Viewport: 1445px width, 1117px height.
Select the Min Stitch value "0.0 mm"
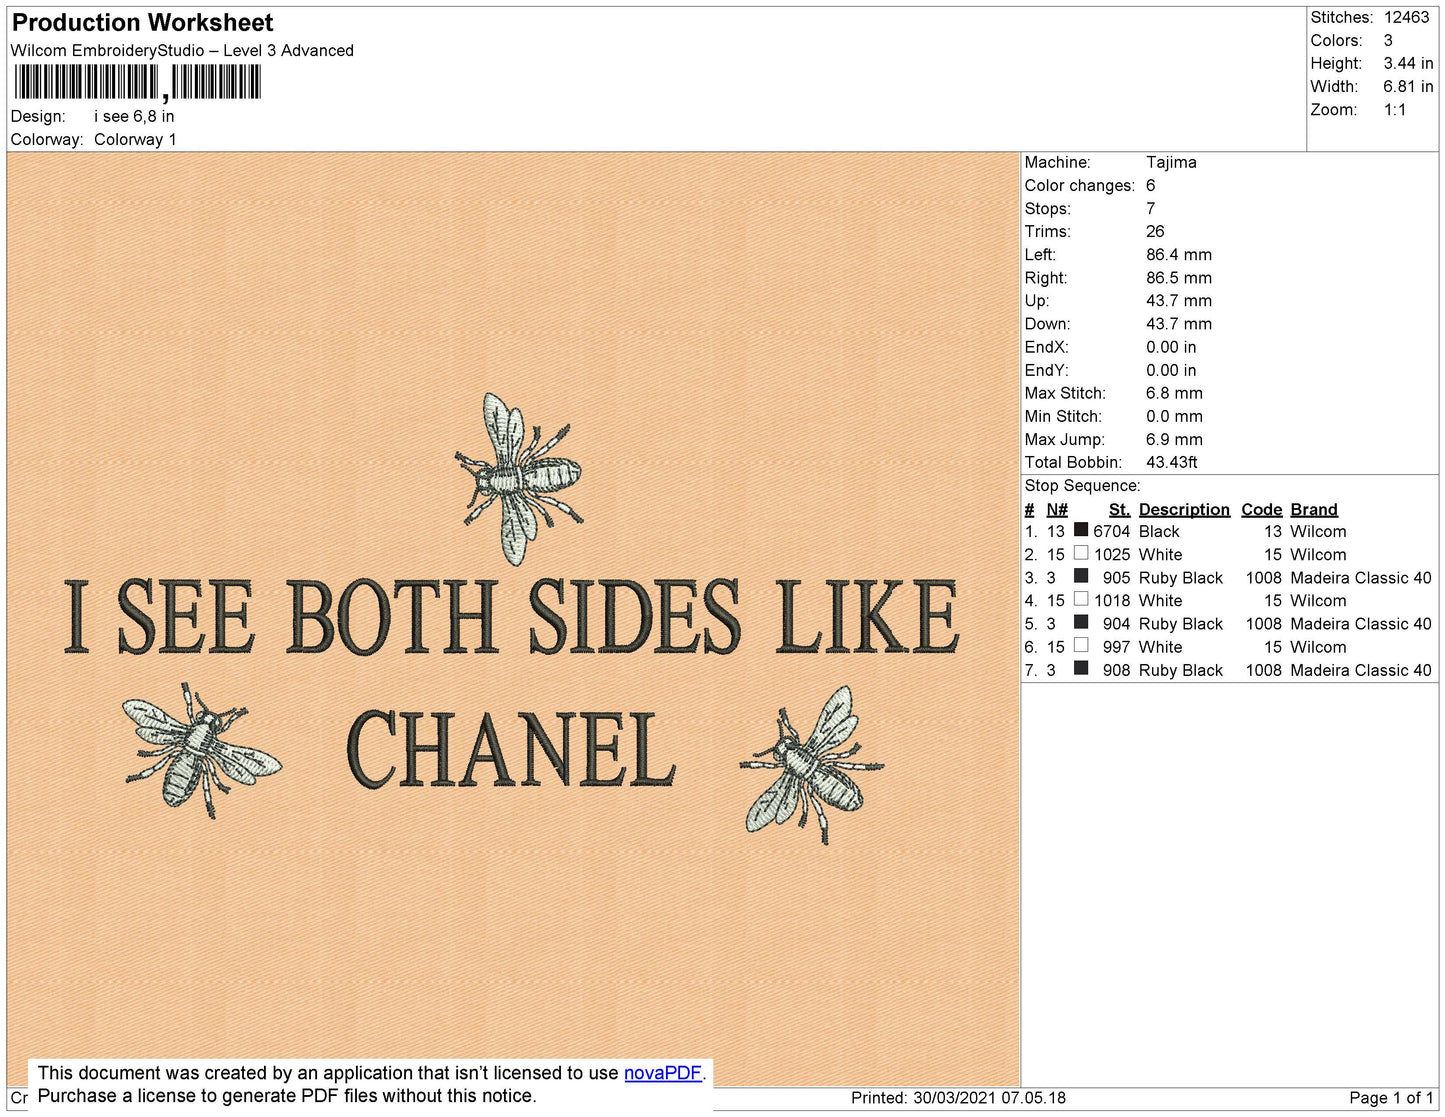coord(1174,416)
